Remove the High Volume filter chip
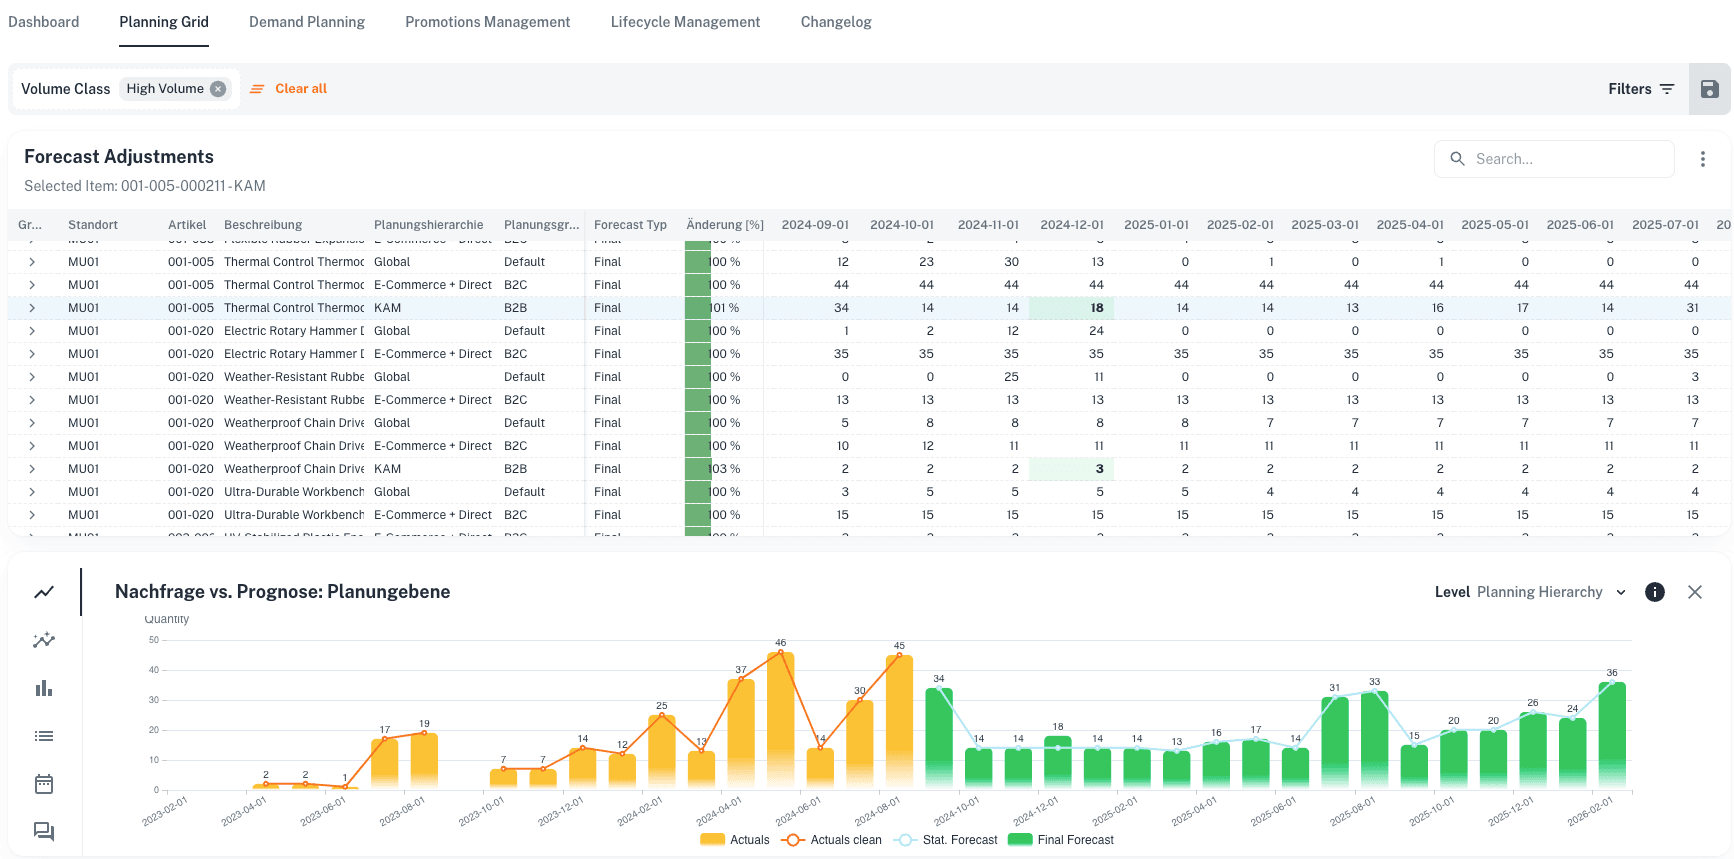 pos(218,89)
